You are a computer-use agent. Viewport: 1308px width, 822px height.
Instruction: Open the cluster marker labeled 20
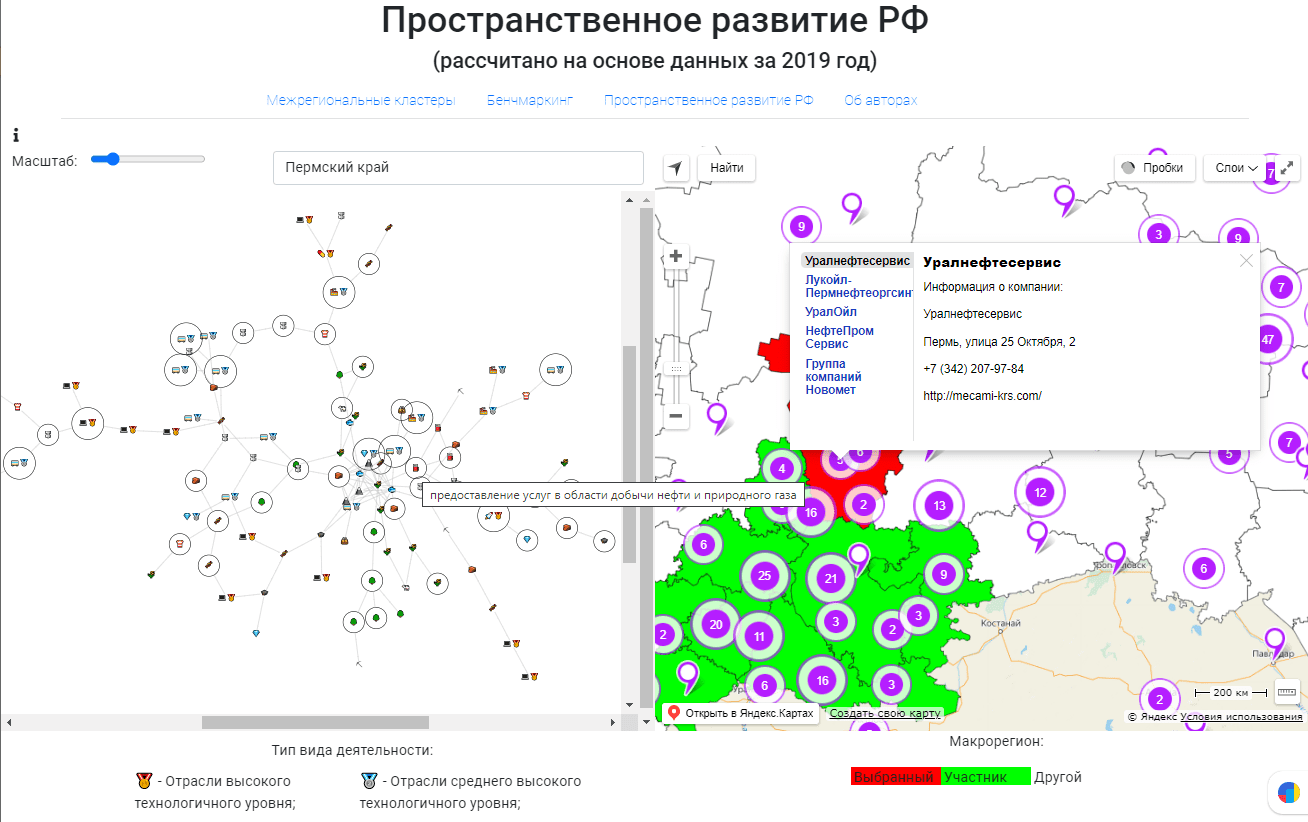pyautogui.click(x=716, y=624)
